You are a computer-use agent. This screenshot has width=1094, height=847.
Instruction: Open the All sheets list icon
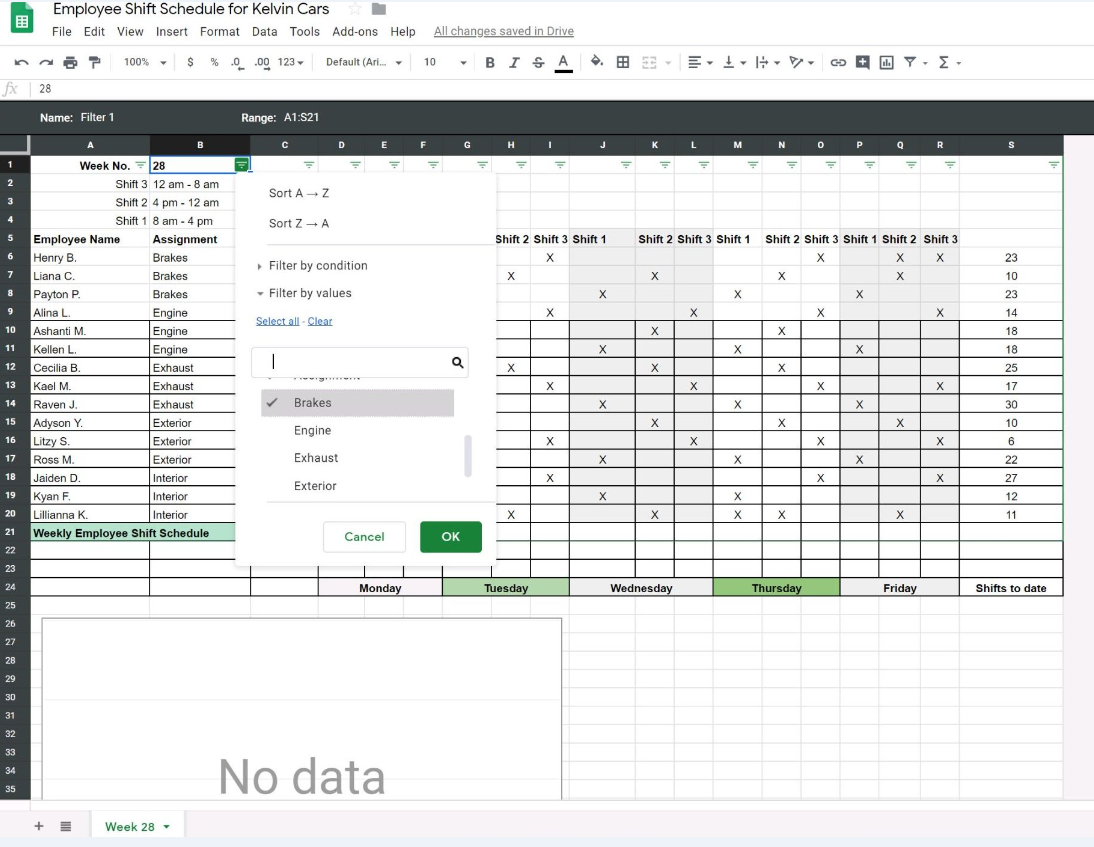(66, 826)
